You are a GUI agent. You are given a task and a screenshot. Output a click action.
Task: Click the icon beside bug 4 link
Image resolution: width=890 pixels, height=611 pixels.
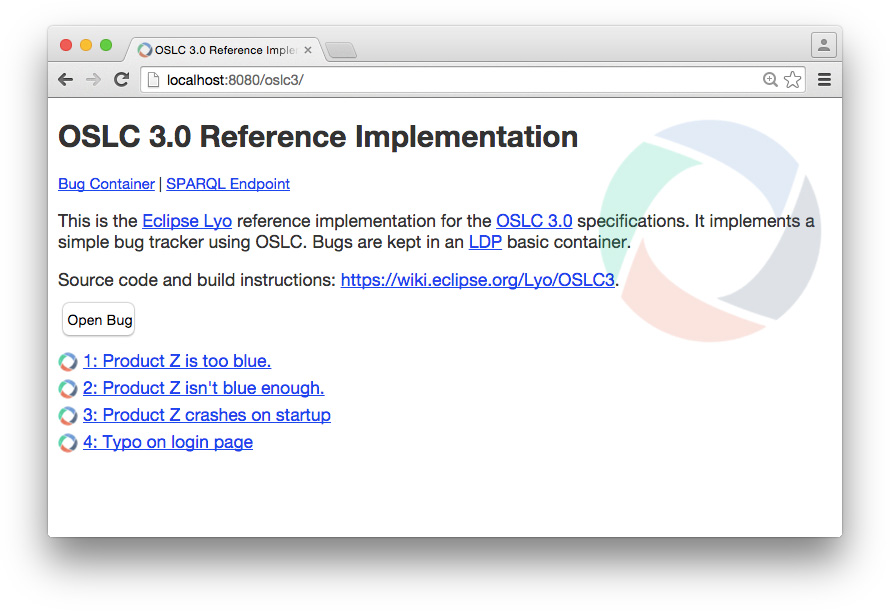[68, 443]
